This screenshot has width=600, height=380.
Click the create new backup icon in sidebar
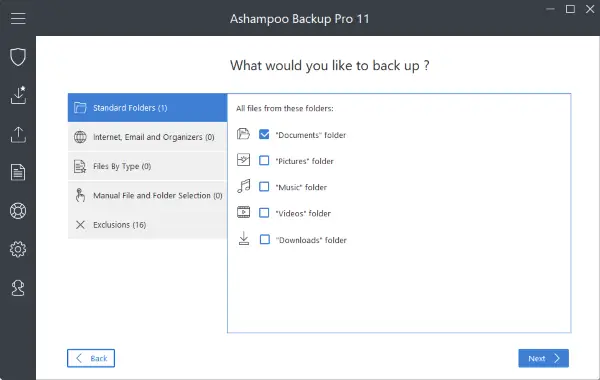coord(18,95)
